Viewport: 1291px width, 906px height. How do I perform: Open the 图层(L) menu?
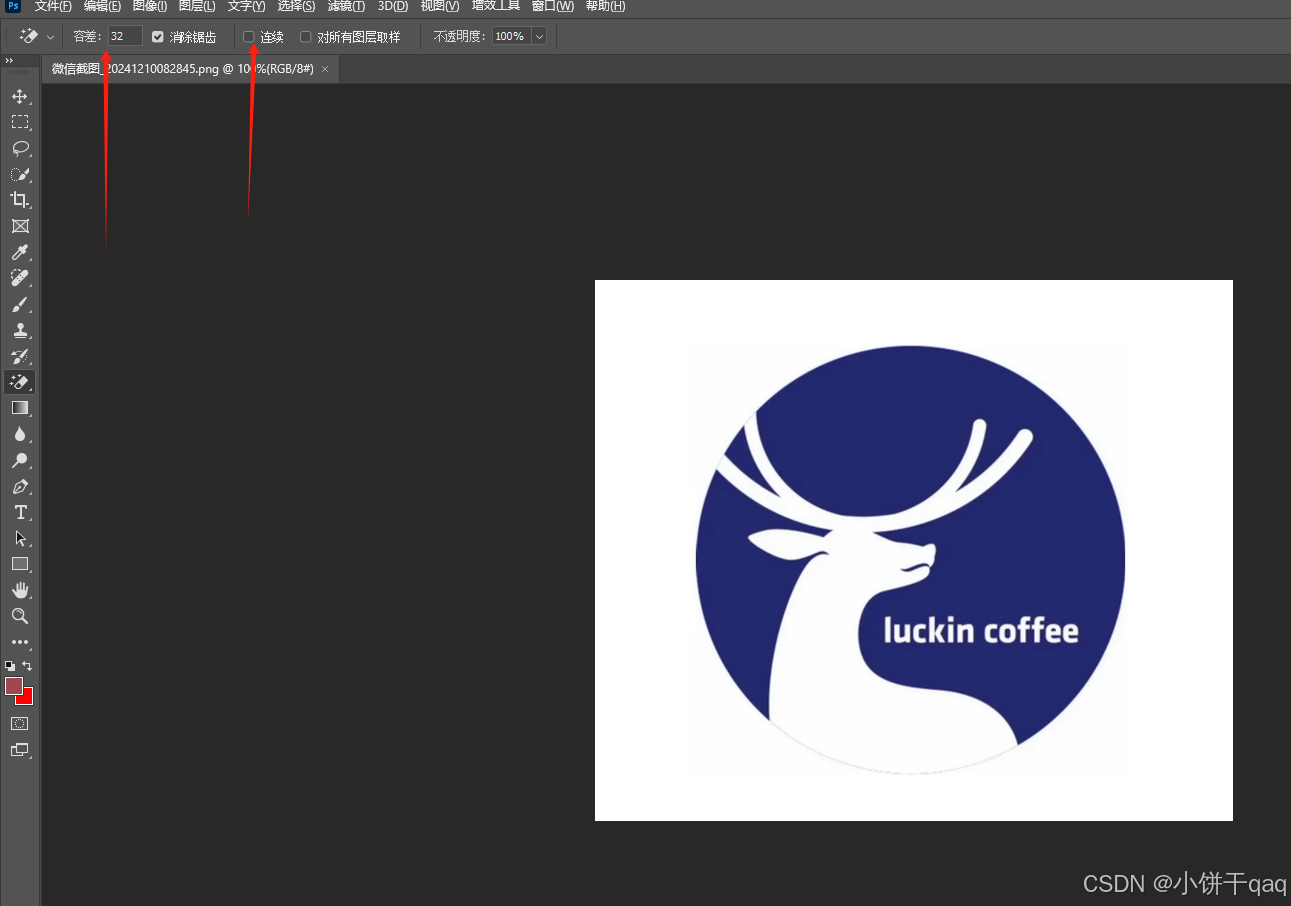197,6
